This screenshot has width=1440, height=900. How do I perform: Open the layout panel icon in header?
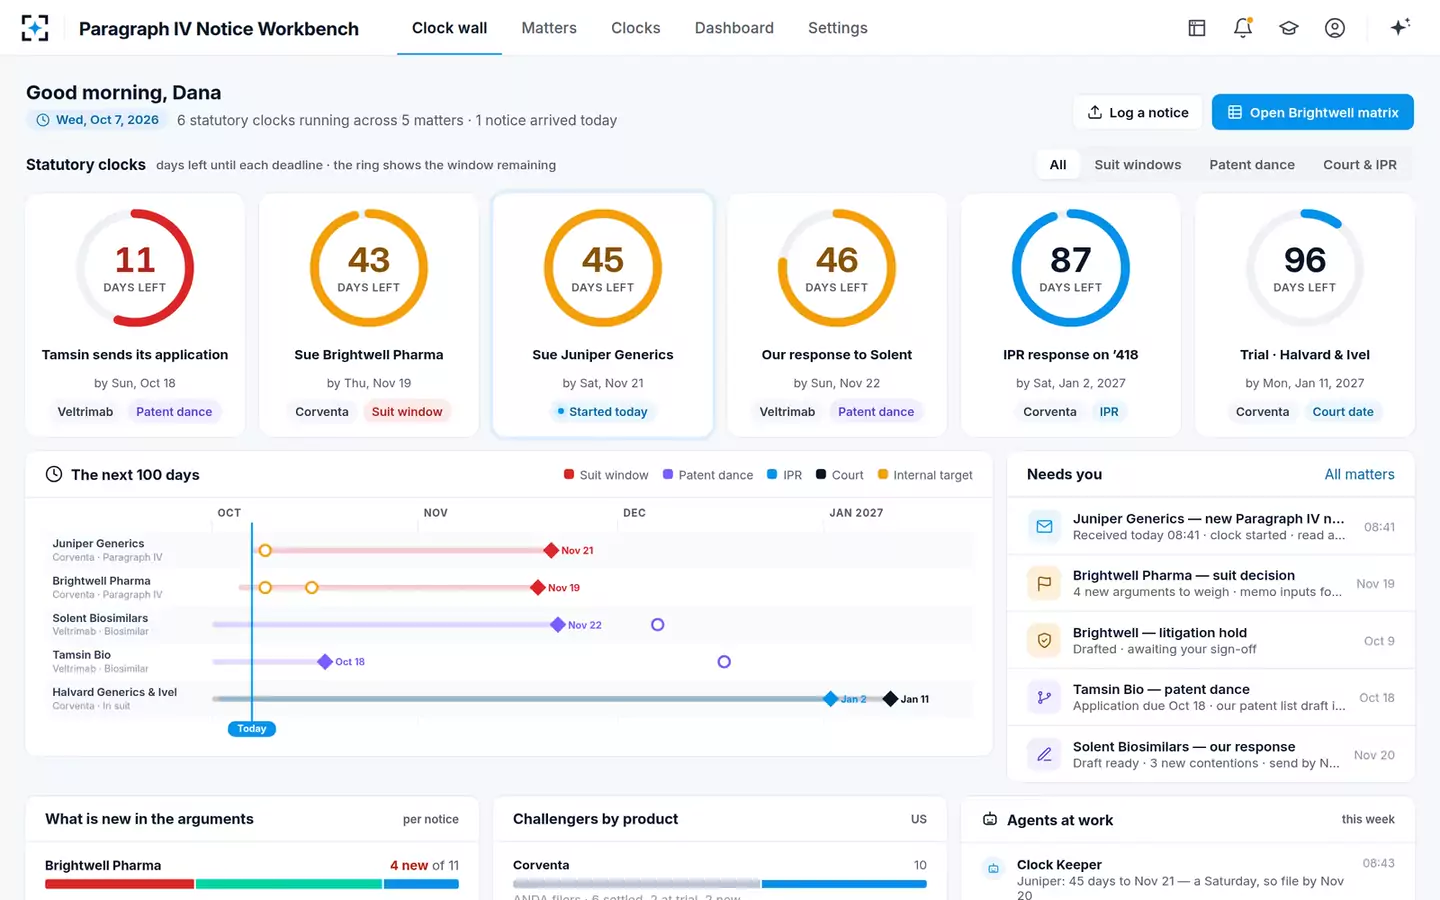point(1197,28)
